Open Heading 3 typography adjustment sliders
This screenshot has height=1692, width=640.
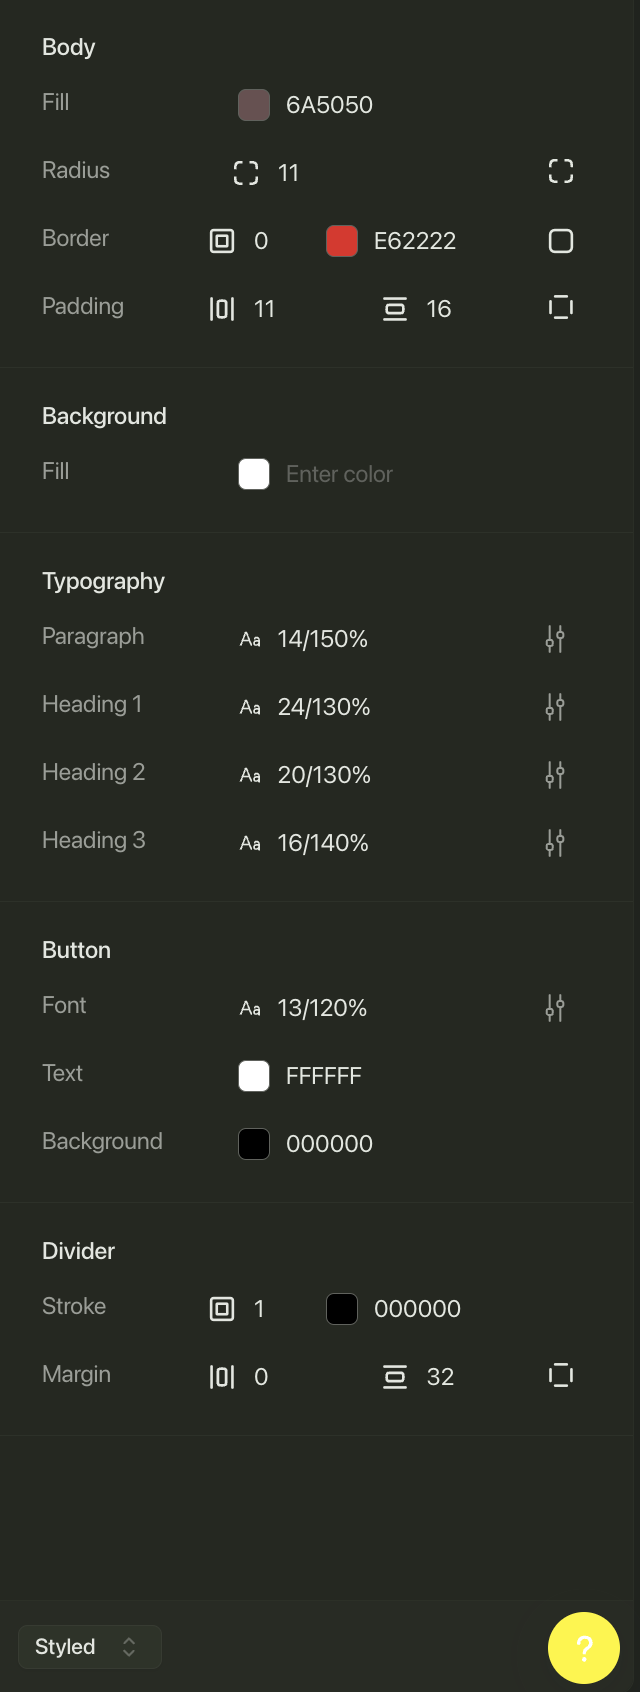point(555,843)
